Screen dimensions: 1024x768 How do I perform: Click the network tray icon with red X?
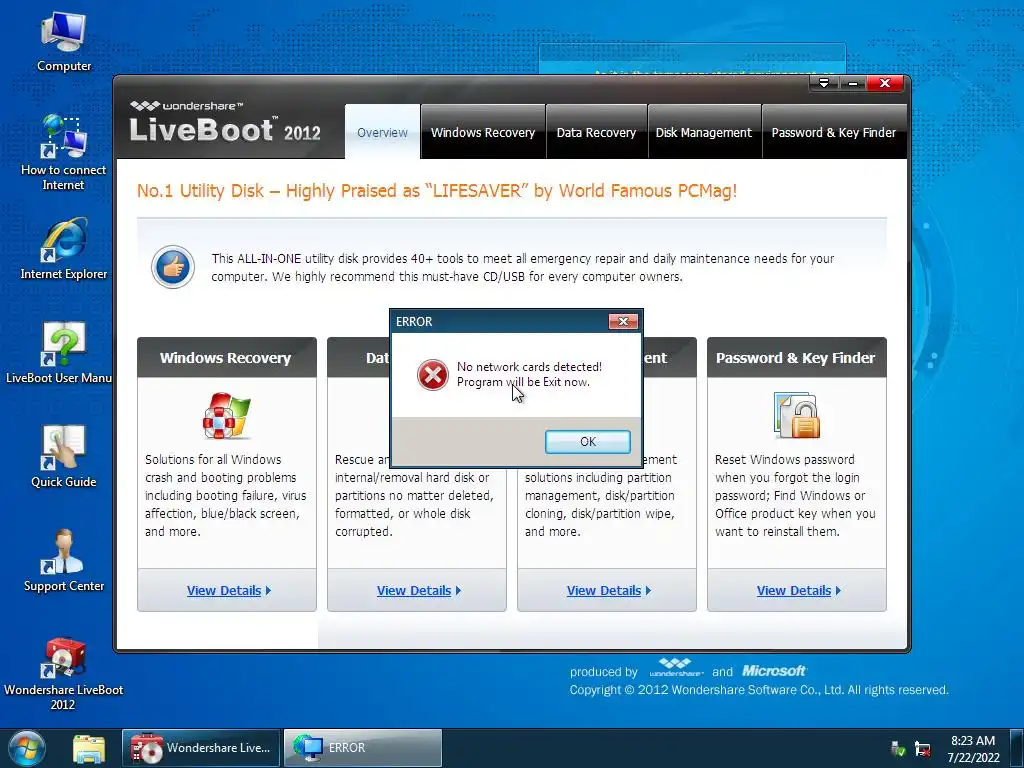coord(923,748)
